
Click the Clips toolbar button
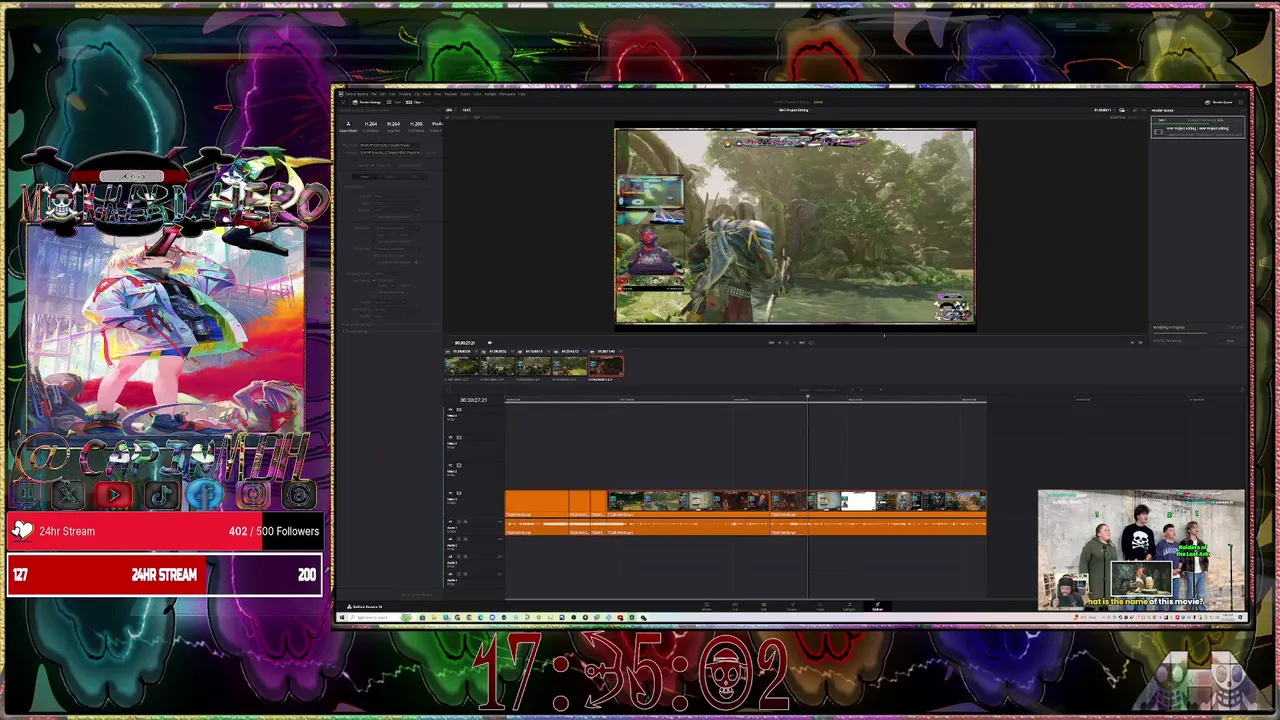point(415,102)
